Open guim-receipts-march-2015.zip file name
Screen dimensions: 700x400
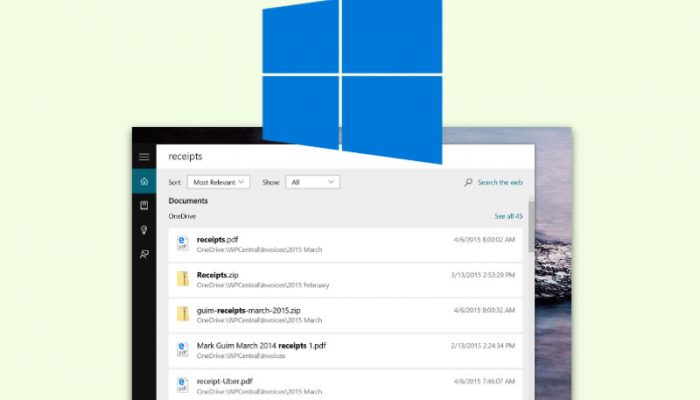pyautogui.click(x=248, y=310)
